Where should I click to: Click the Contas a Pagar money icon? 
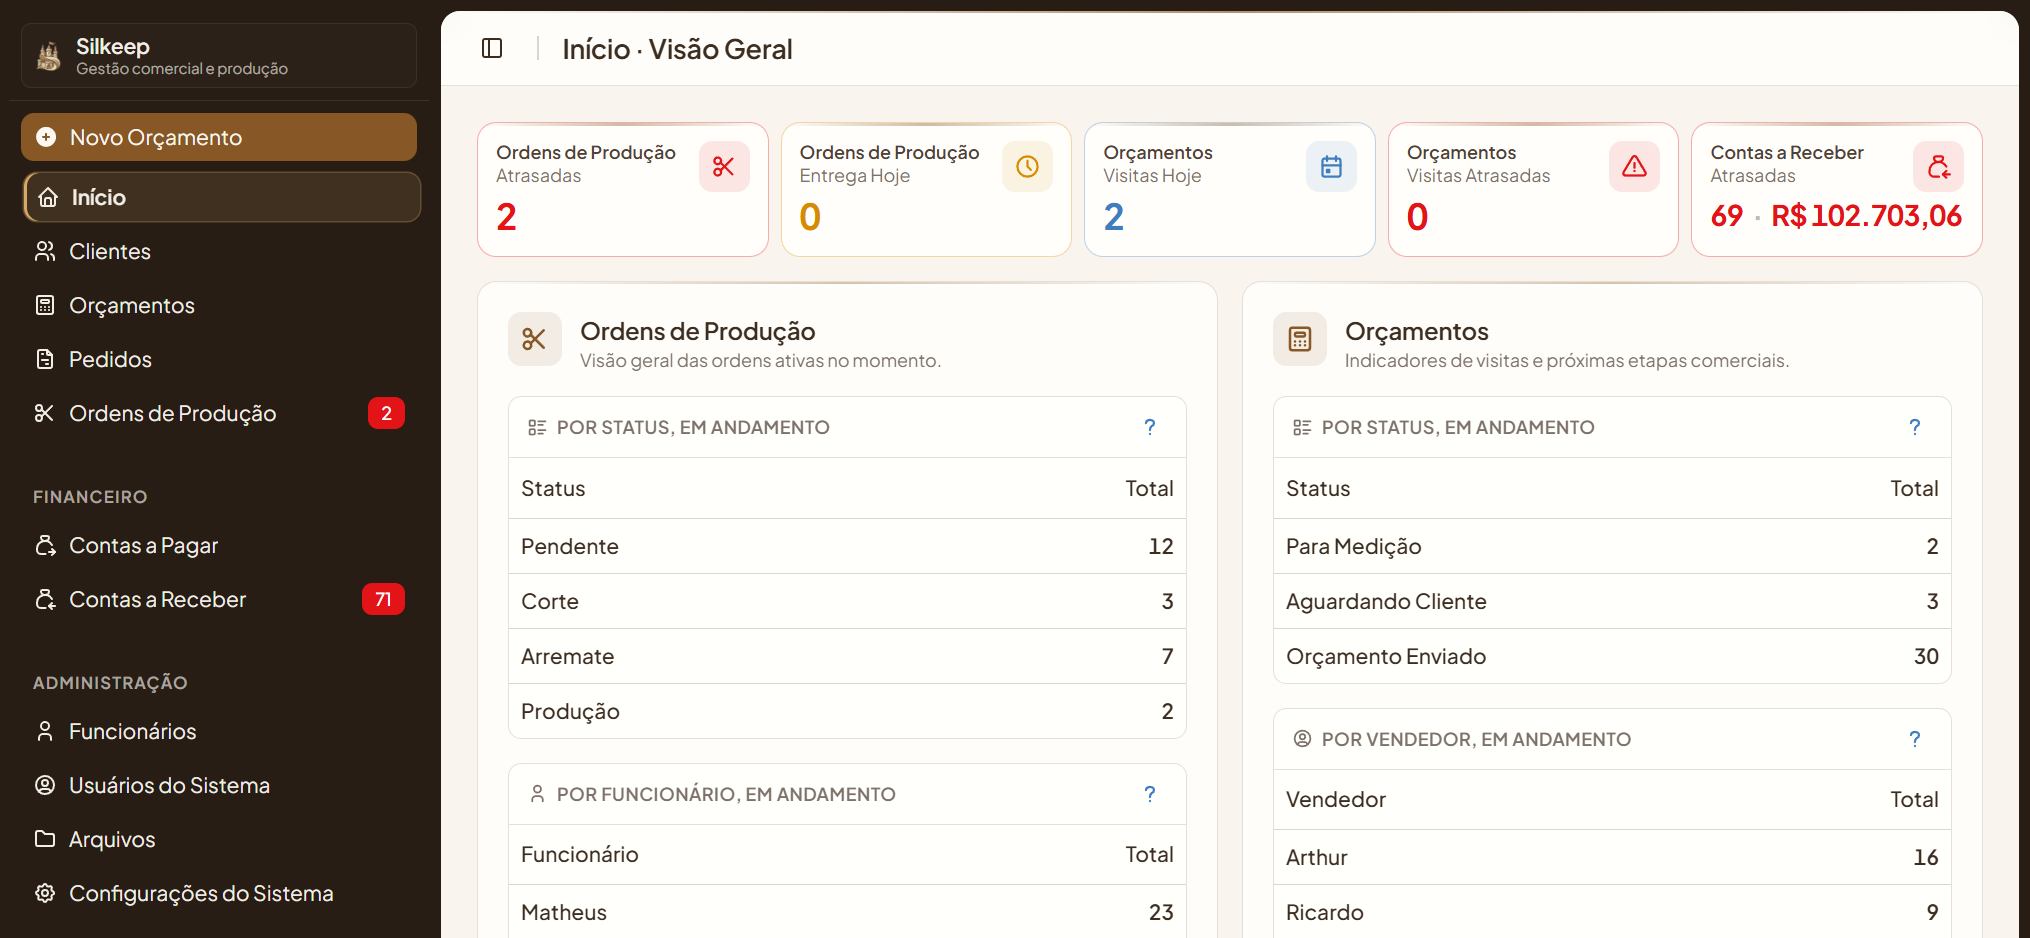click(45, 545)
